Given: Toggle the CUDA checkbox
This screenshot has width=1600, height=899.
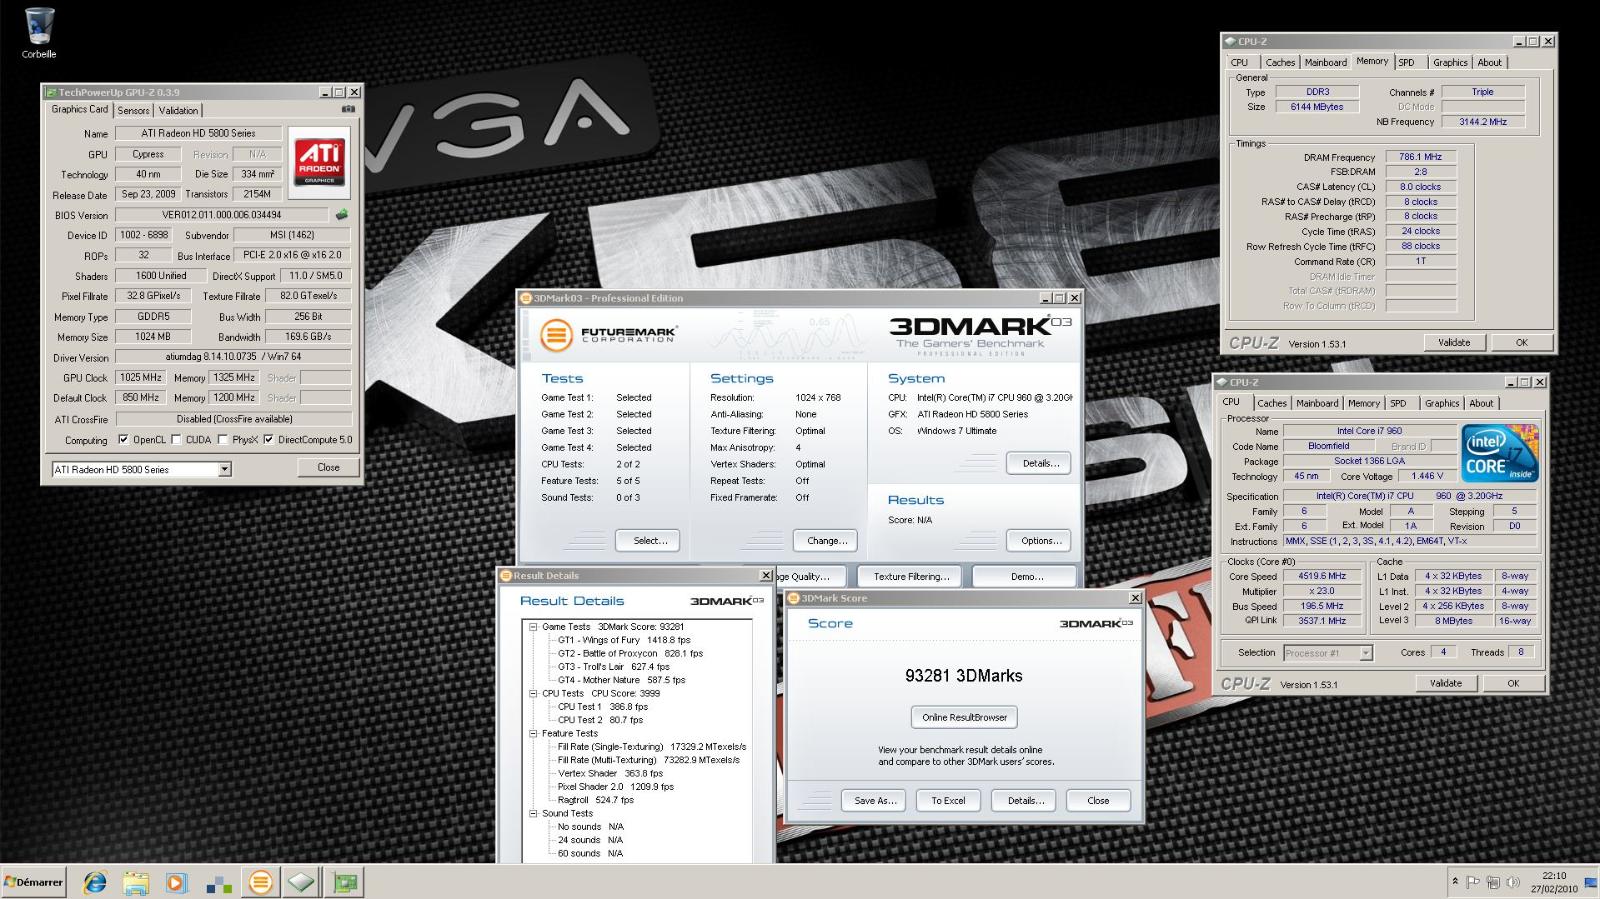Looking at the screenshot, I should point(176,439).
